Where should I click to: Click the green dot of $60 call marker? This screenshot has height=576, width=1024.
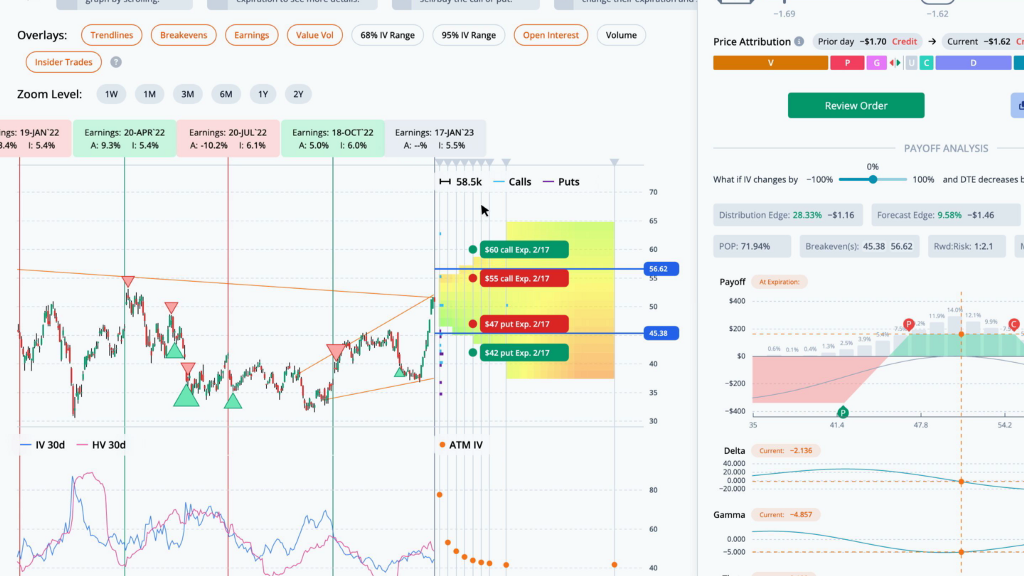(x=473, y=249)
